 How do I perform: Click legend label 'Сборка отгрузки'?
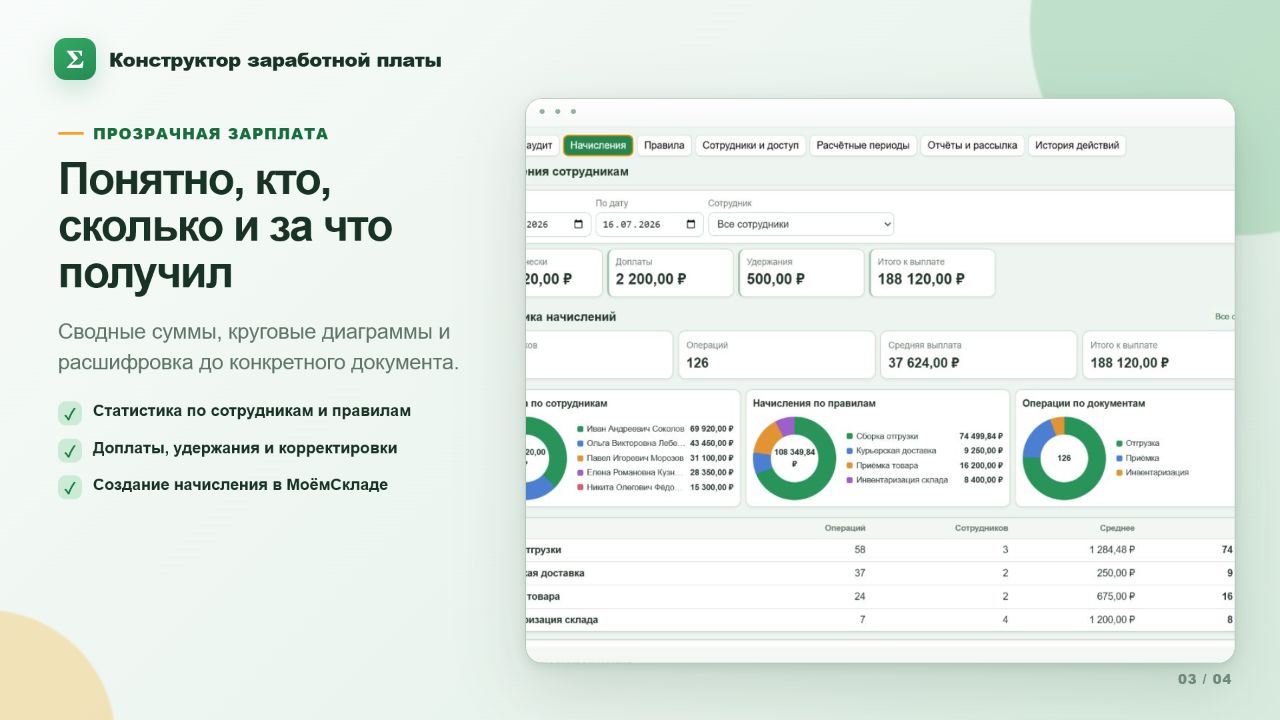coord(887,436)
